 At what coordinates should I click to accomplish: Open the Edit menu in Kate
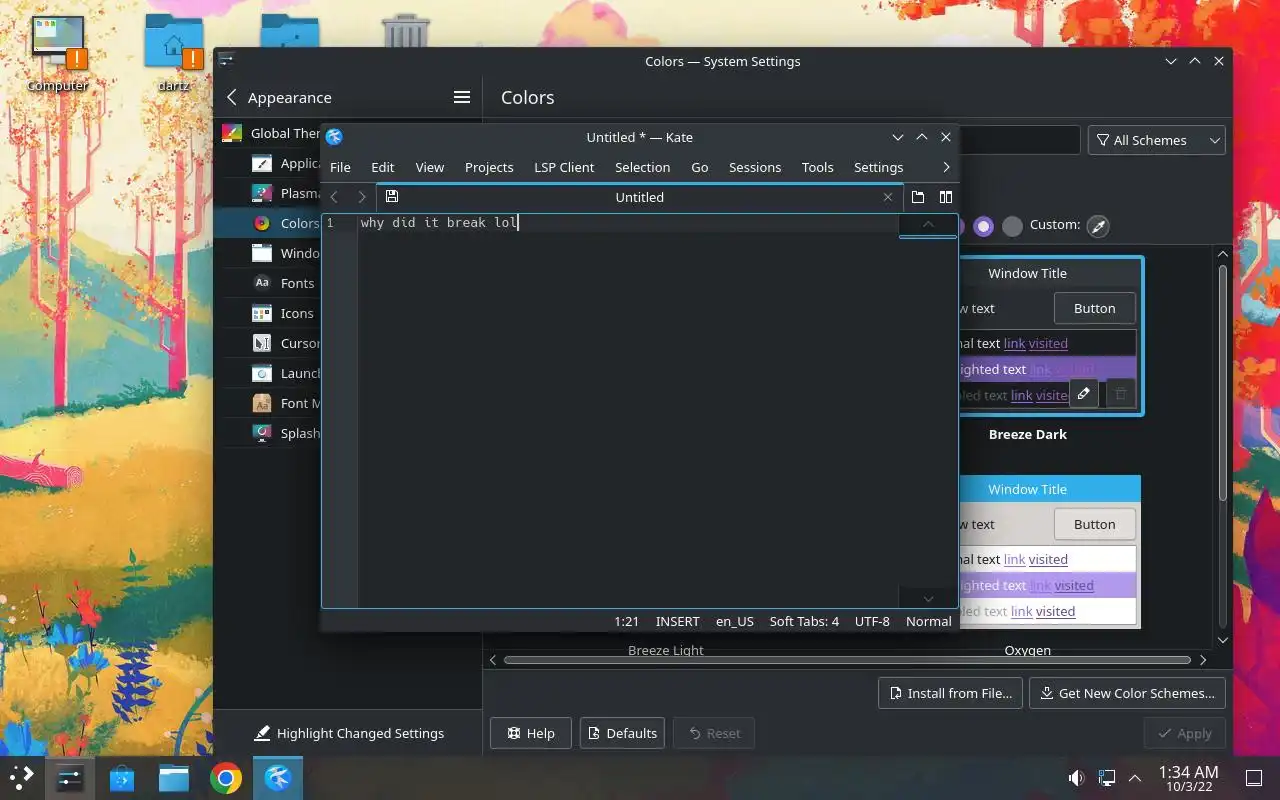pyautogui.click(x=383, y=167)
